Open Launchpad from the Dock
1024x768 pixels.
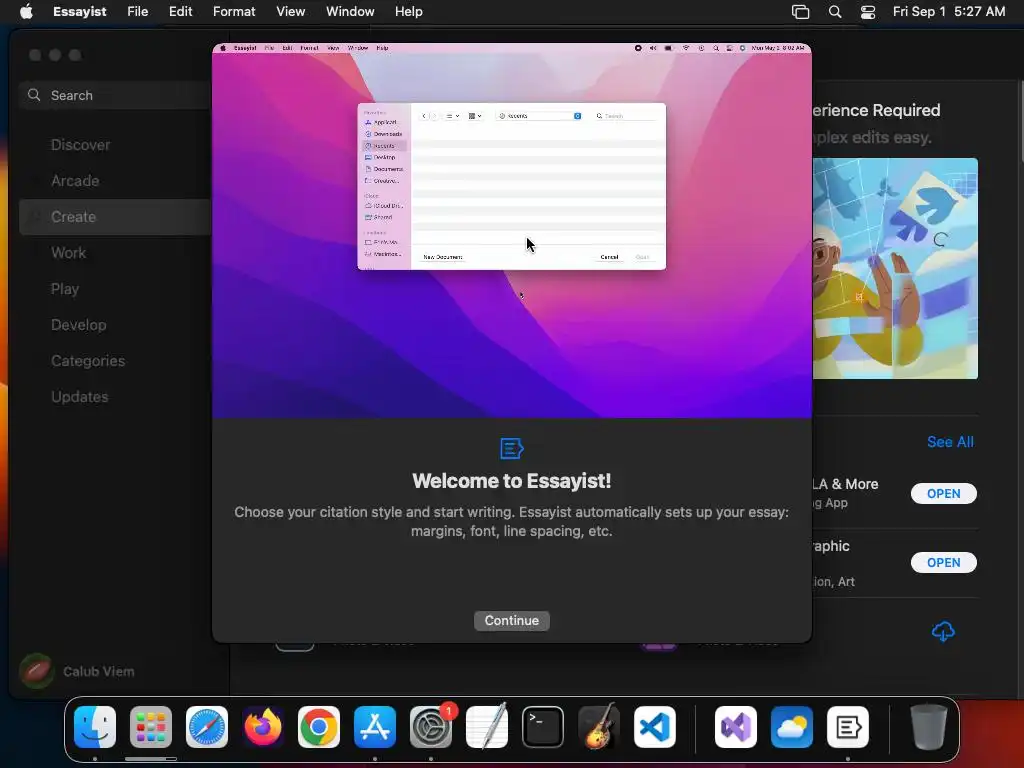pyautogui.click(x=151, y=727)
